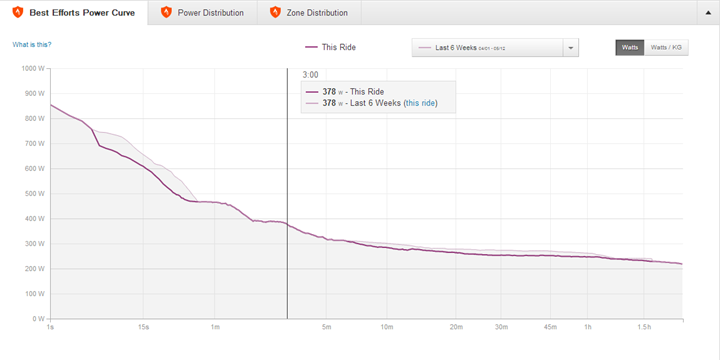720x360 pixels.
Task: Open the 'What is this?' help link
Action: [x=32, y=45]
